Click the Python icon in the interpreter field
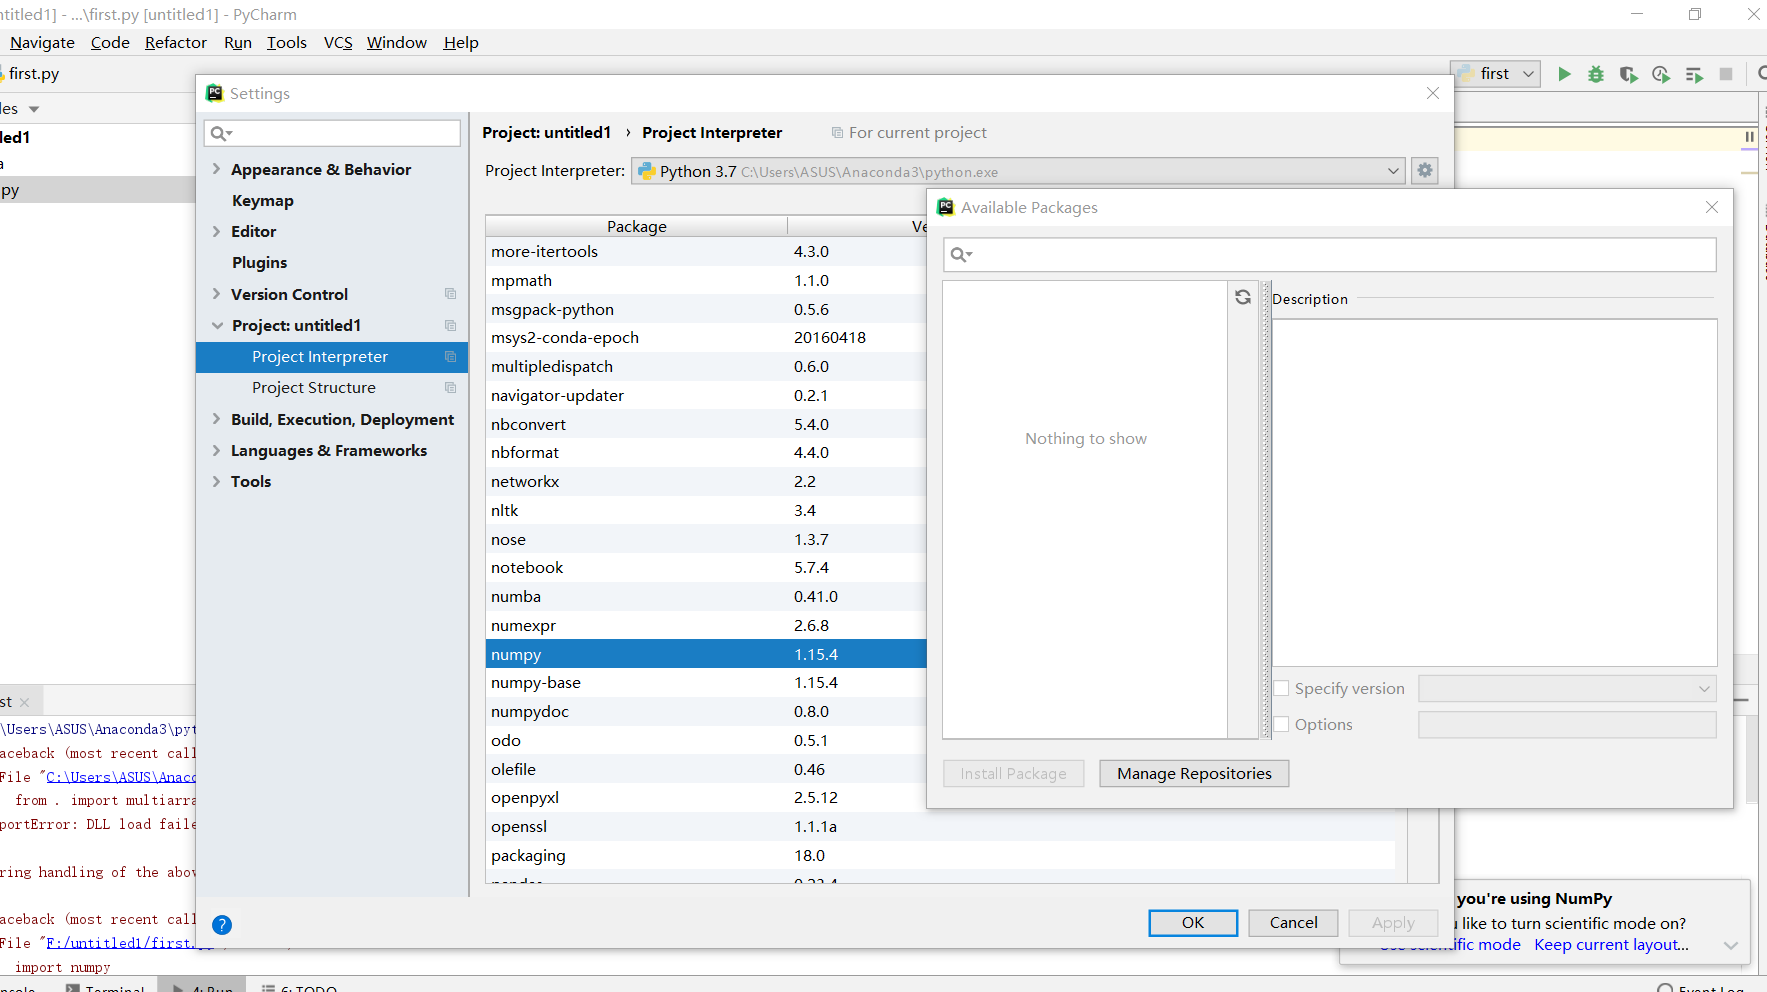The width and height of the screenshot is (1767, 992). (x=647, y=171)
